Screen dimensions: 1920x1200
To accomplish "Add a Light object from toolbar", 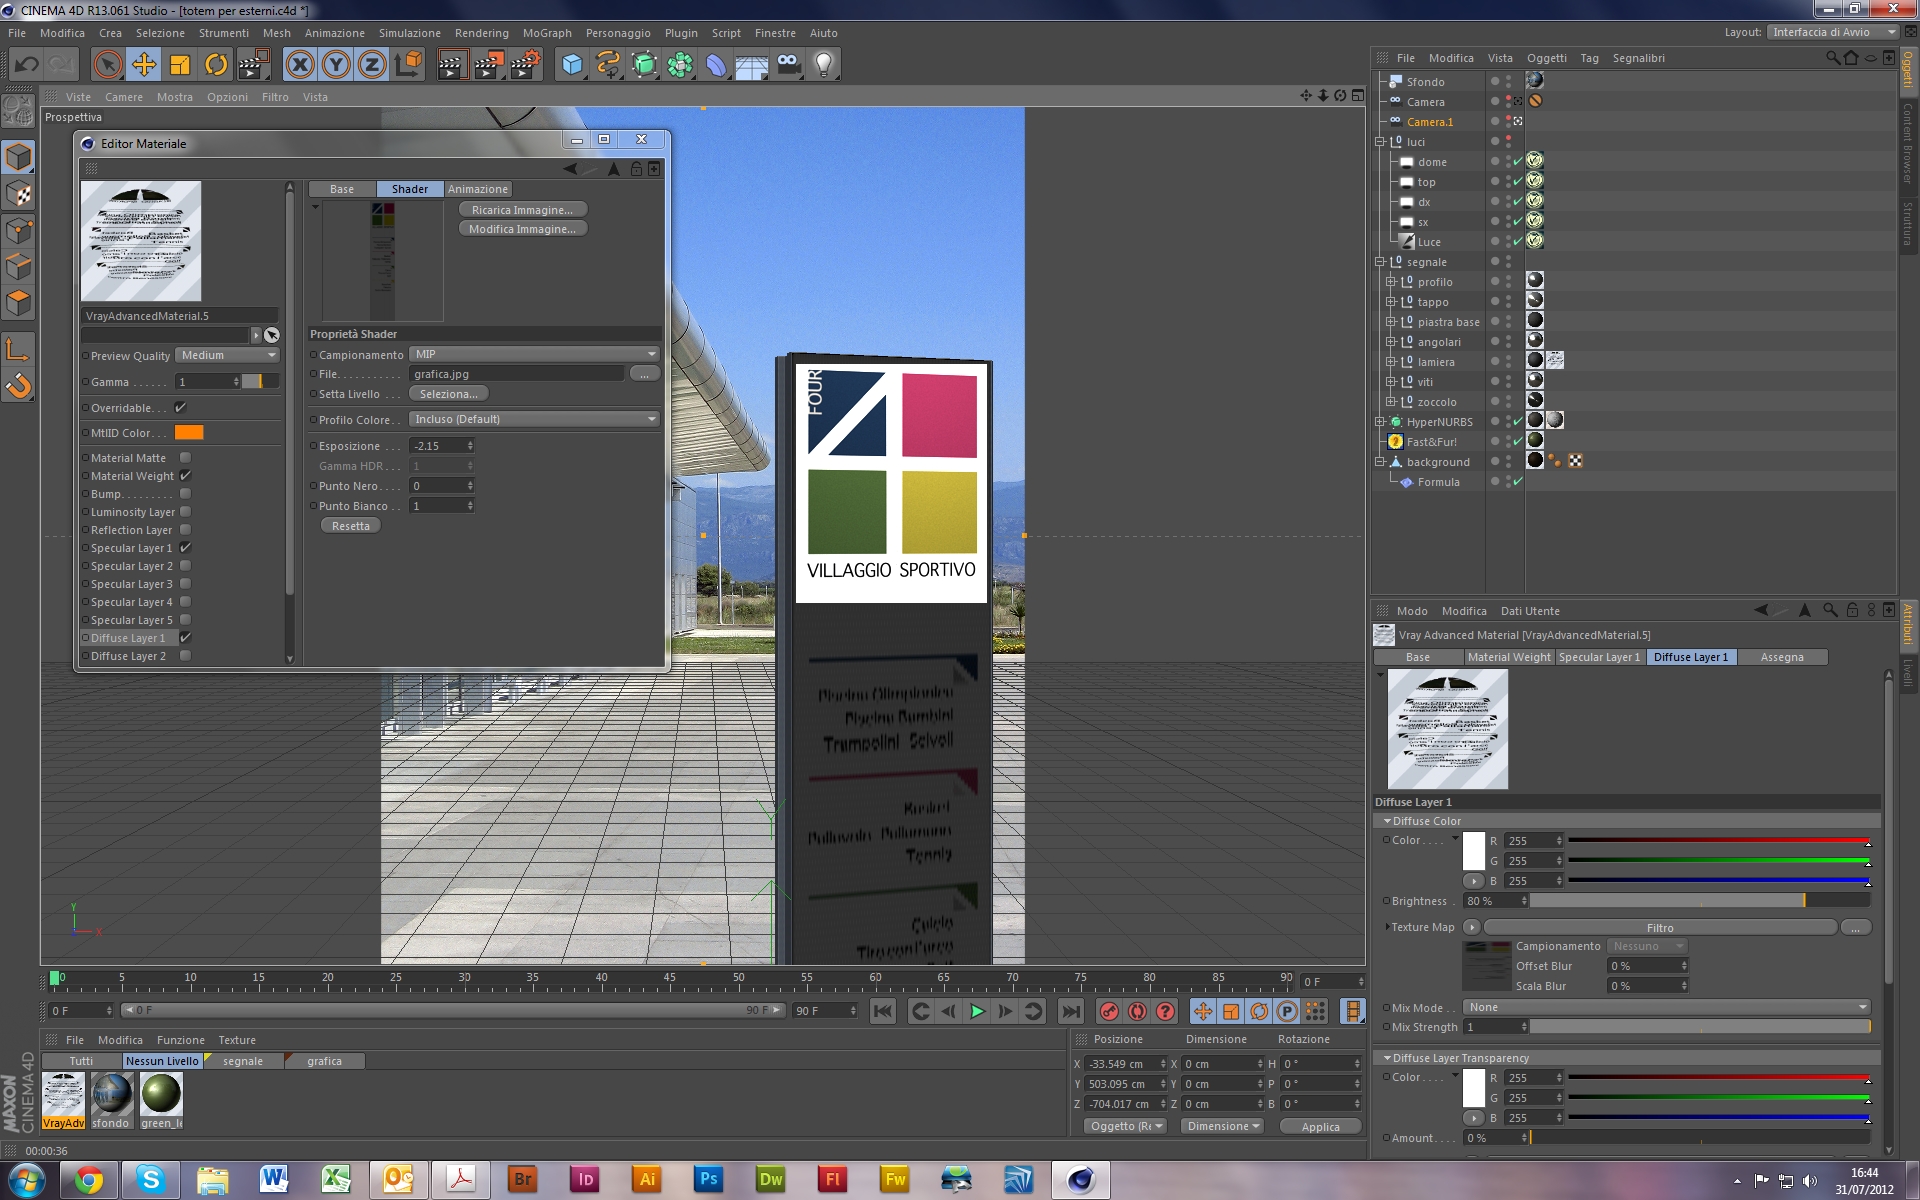I will (824, 65).
